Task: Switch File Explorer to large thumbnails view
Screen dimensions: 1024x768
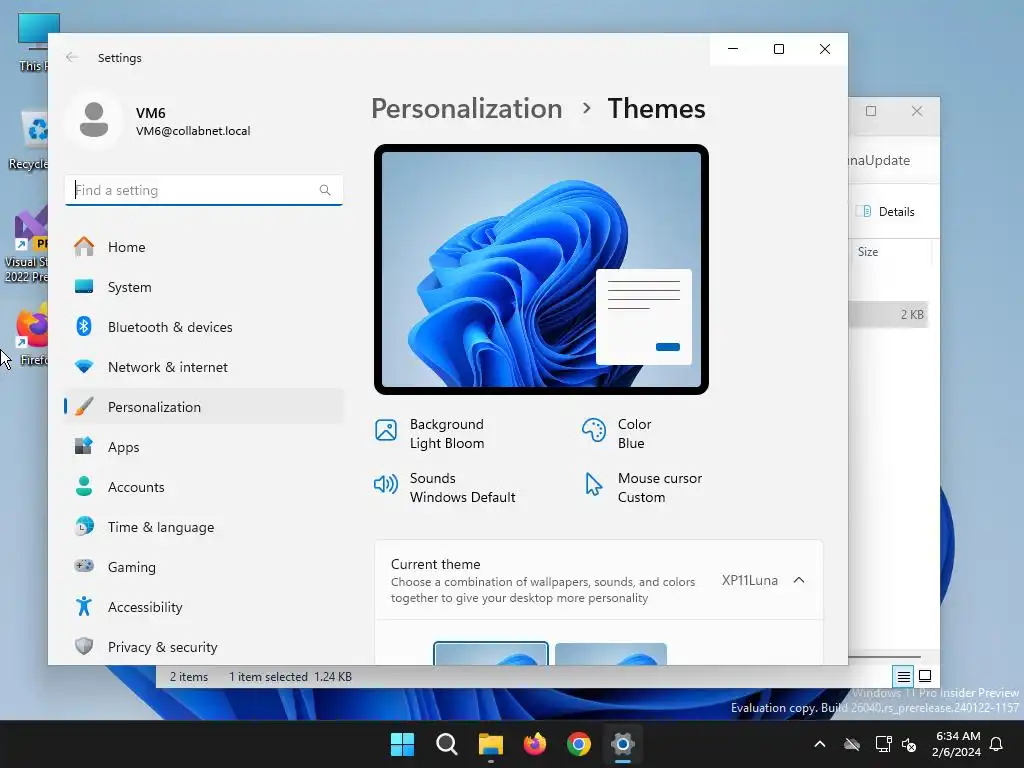Action: pos(925,676)
